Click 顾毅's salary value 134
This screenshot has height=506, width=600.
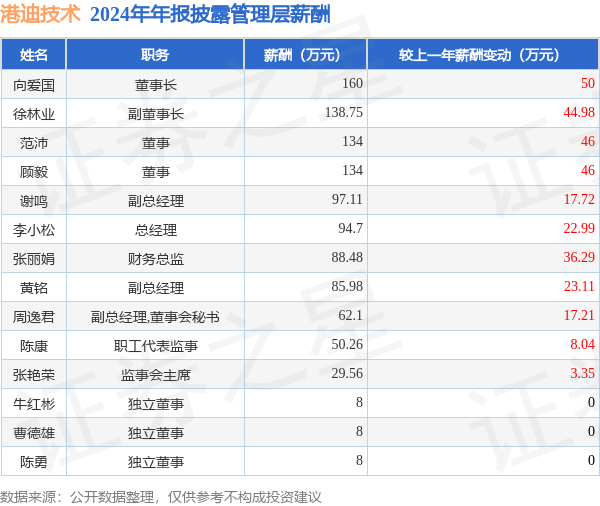pyautogui.click(x=352, y=170)
